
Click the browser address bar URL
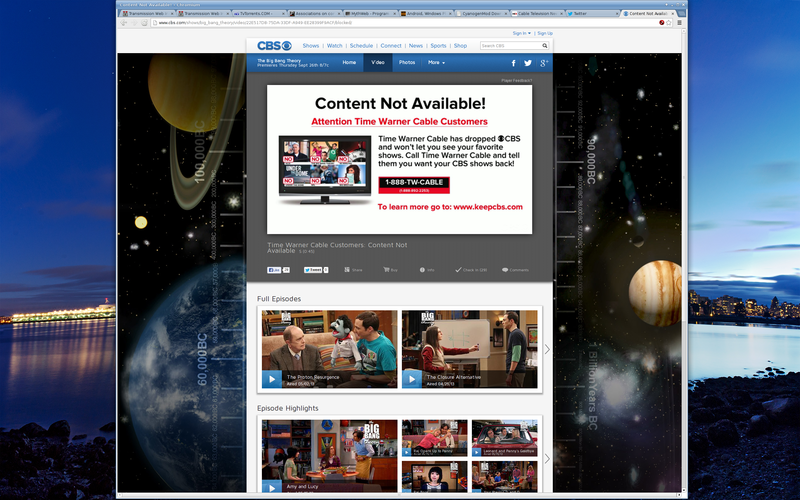coord(255,23)
